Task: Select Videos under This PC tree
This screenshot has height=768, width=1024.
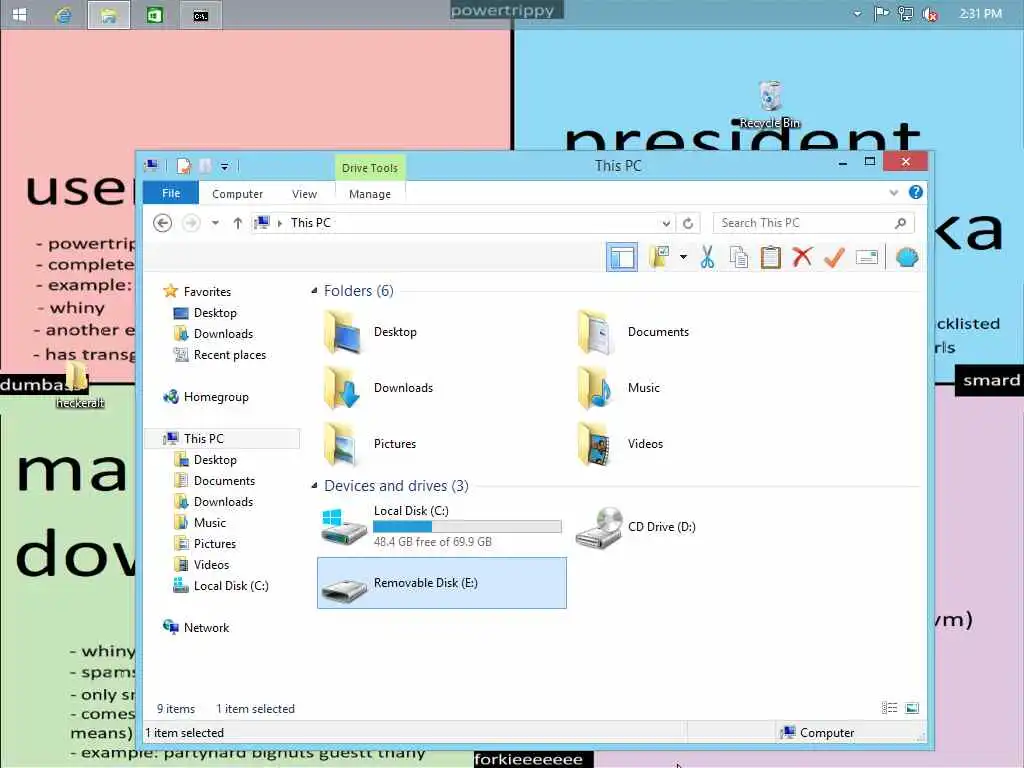Action: click(x=202, y=564)
